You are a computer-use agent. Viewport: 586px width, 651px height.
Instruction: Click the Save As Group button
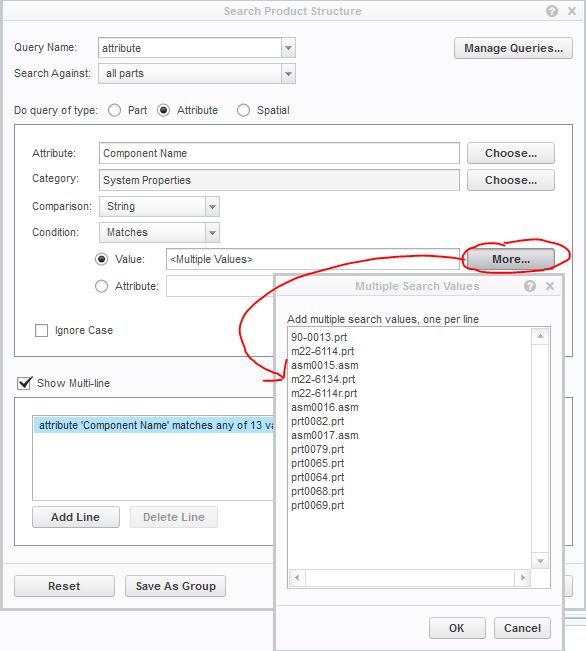coord(175,586)
